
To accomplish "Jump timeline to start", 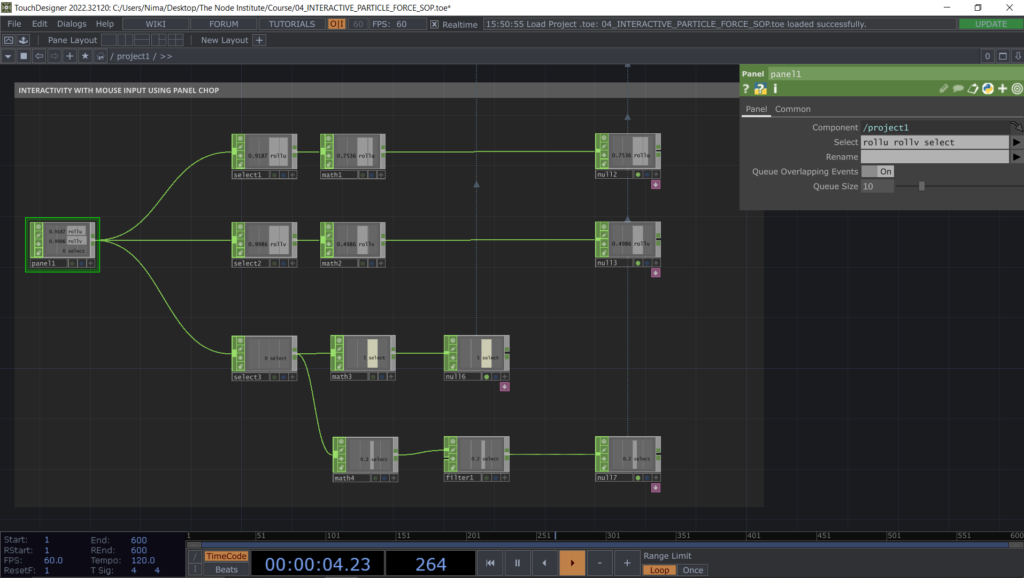I will tap(490, 563).
